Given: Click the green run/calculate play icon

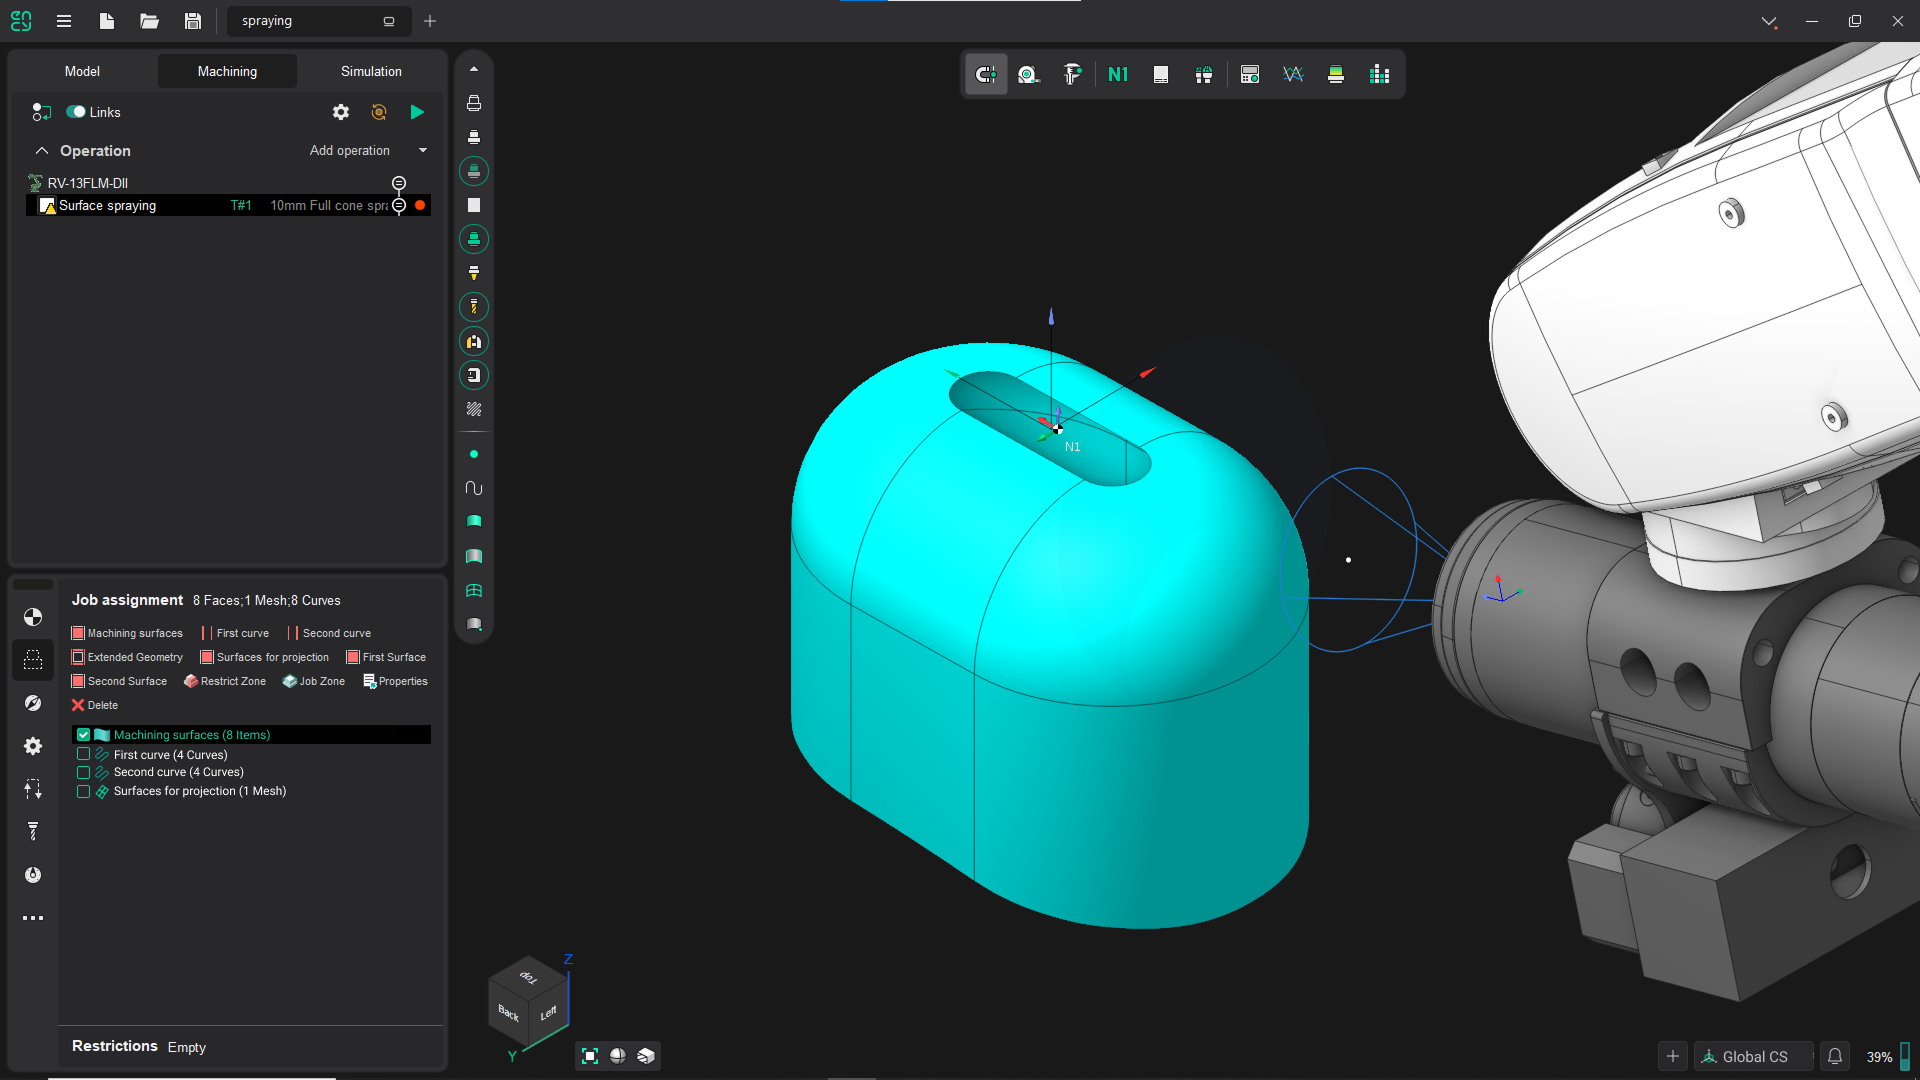Looking at the screenshot, I should [x=417, y=112].
